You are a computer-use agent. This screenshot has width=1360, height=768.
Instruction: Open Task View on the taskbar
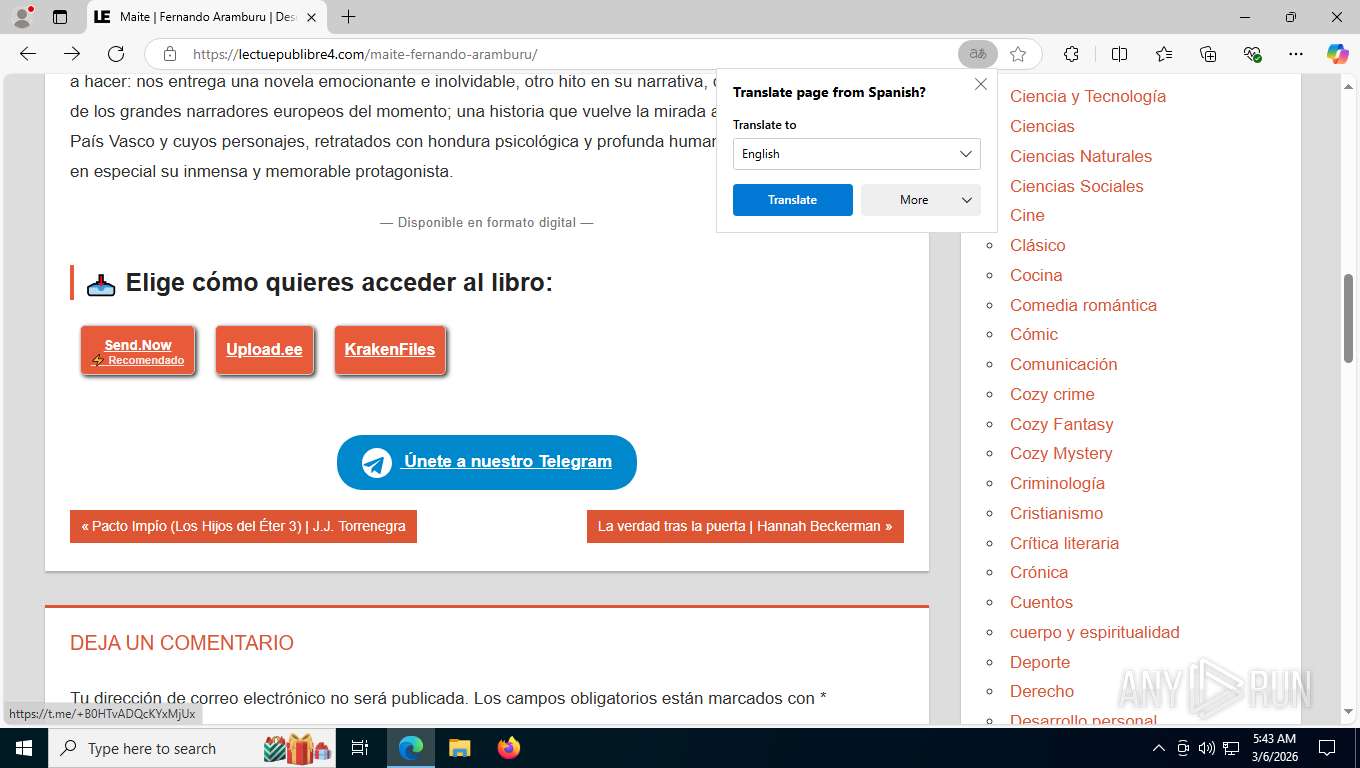pyautogui.click(x=360, y=748)
